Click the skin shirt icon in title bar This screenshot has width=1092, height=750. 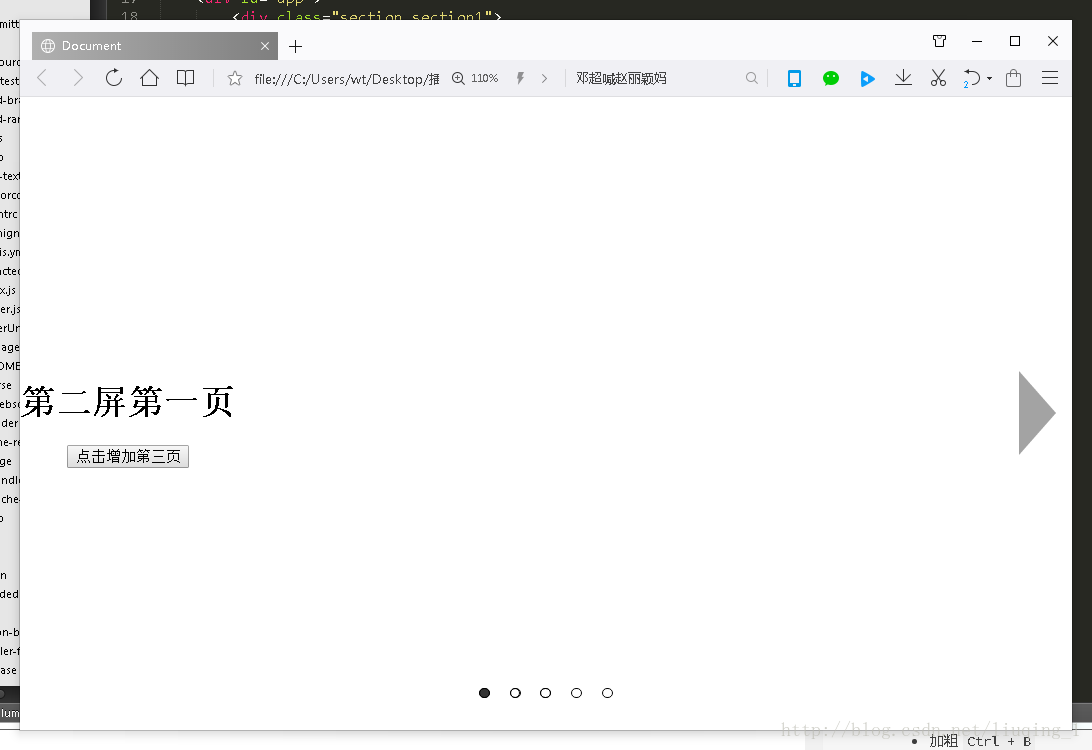pyautogui.click(x=939, y=41)
